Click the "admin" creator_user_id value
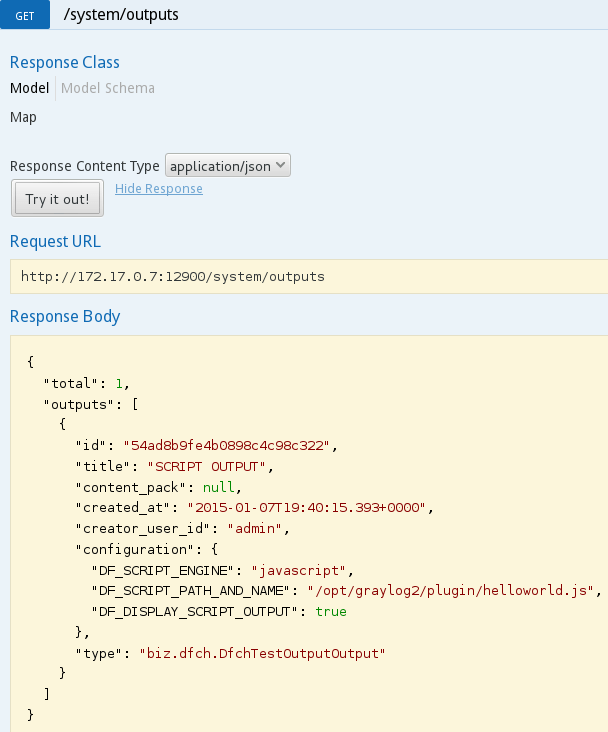This screenshot has width=608, height=732. point(258,528)
